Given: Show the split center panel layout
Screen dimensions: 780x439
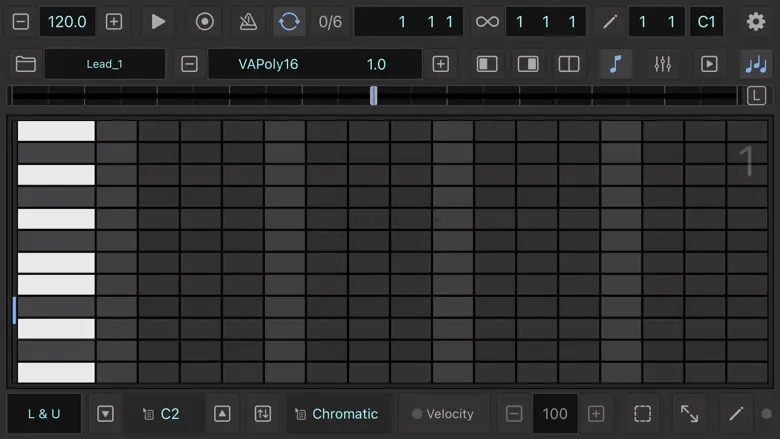Looking at the screenshot, I should pos(568,64).
